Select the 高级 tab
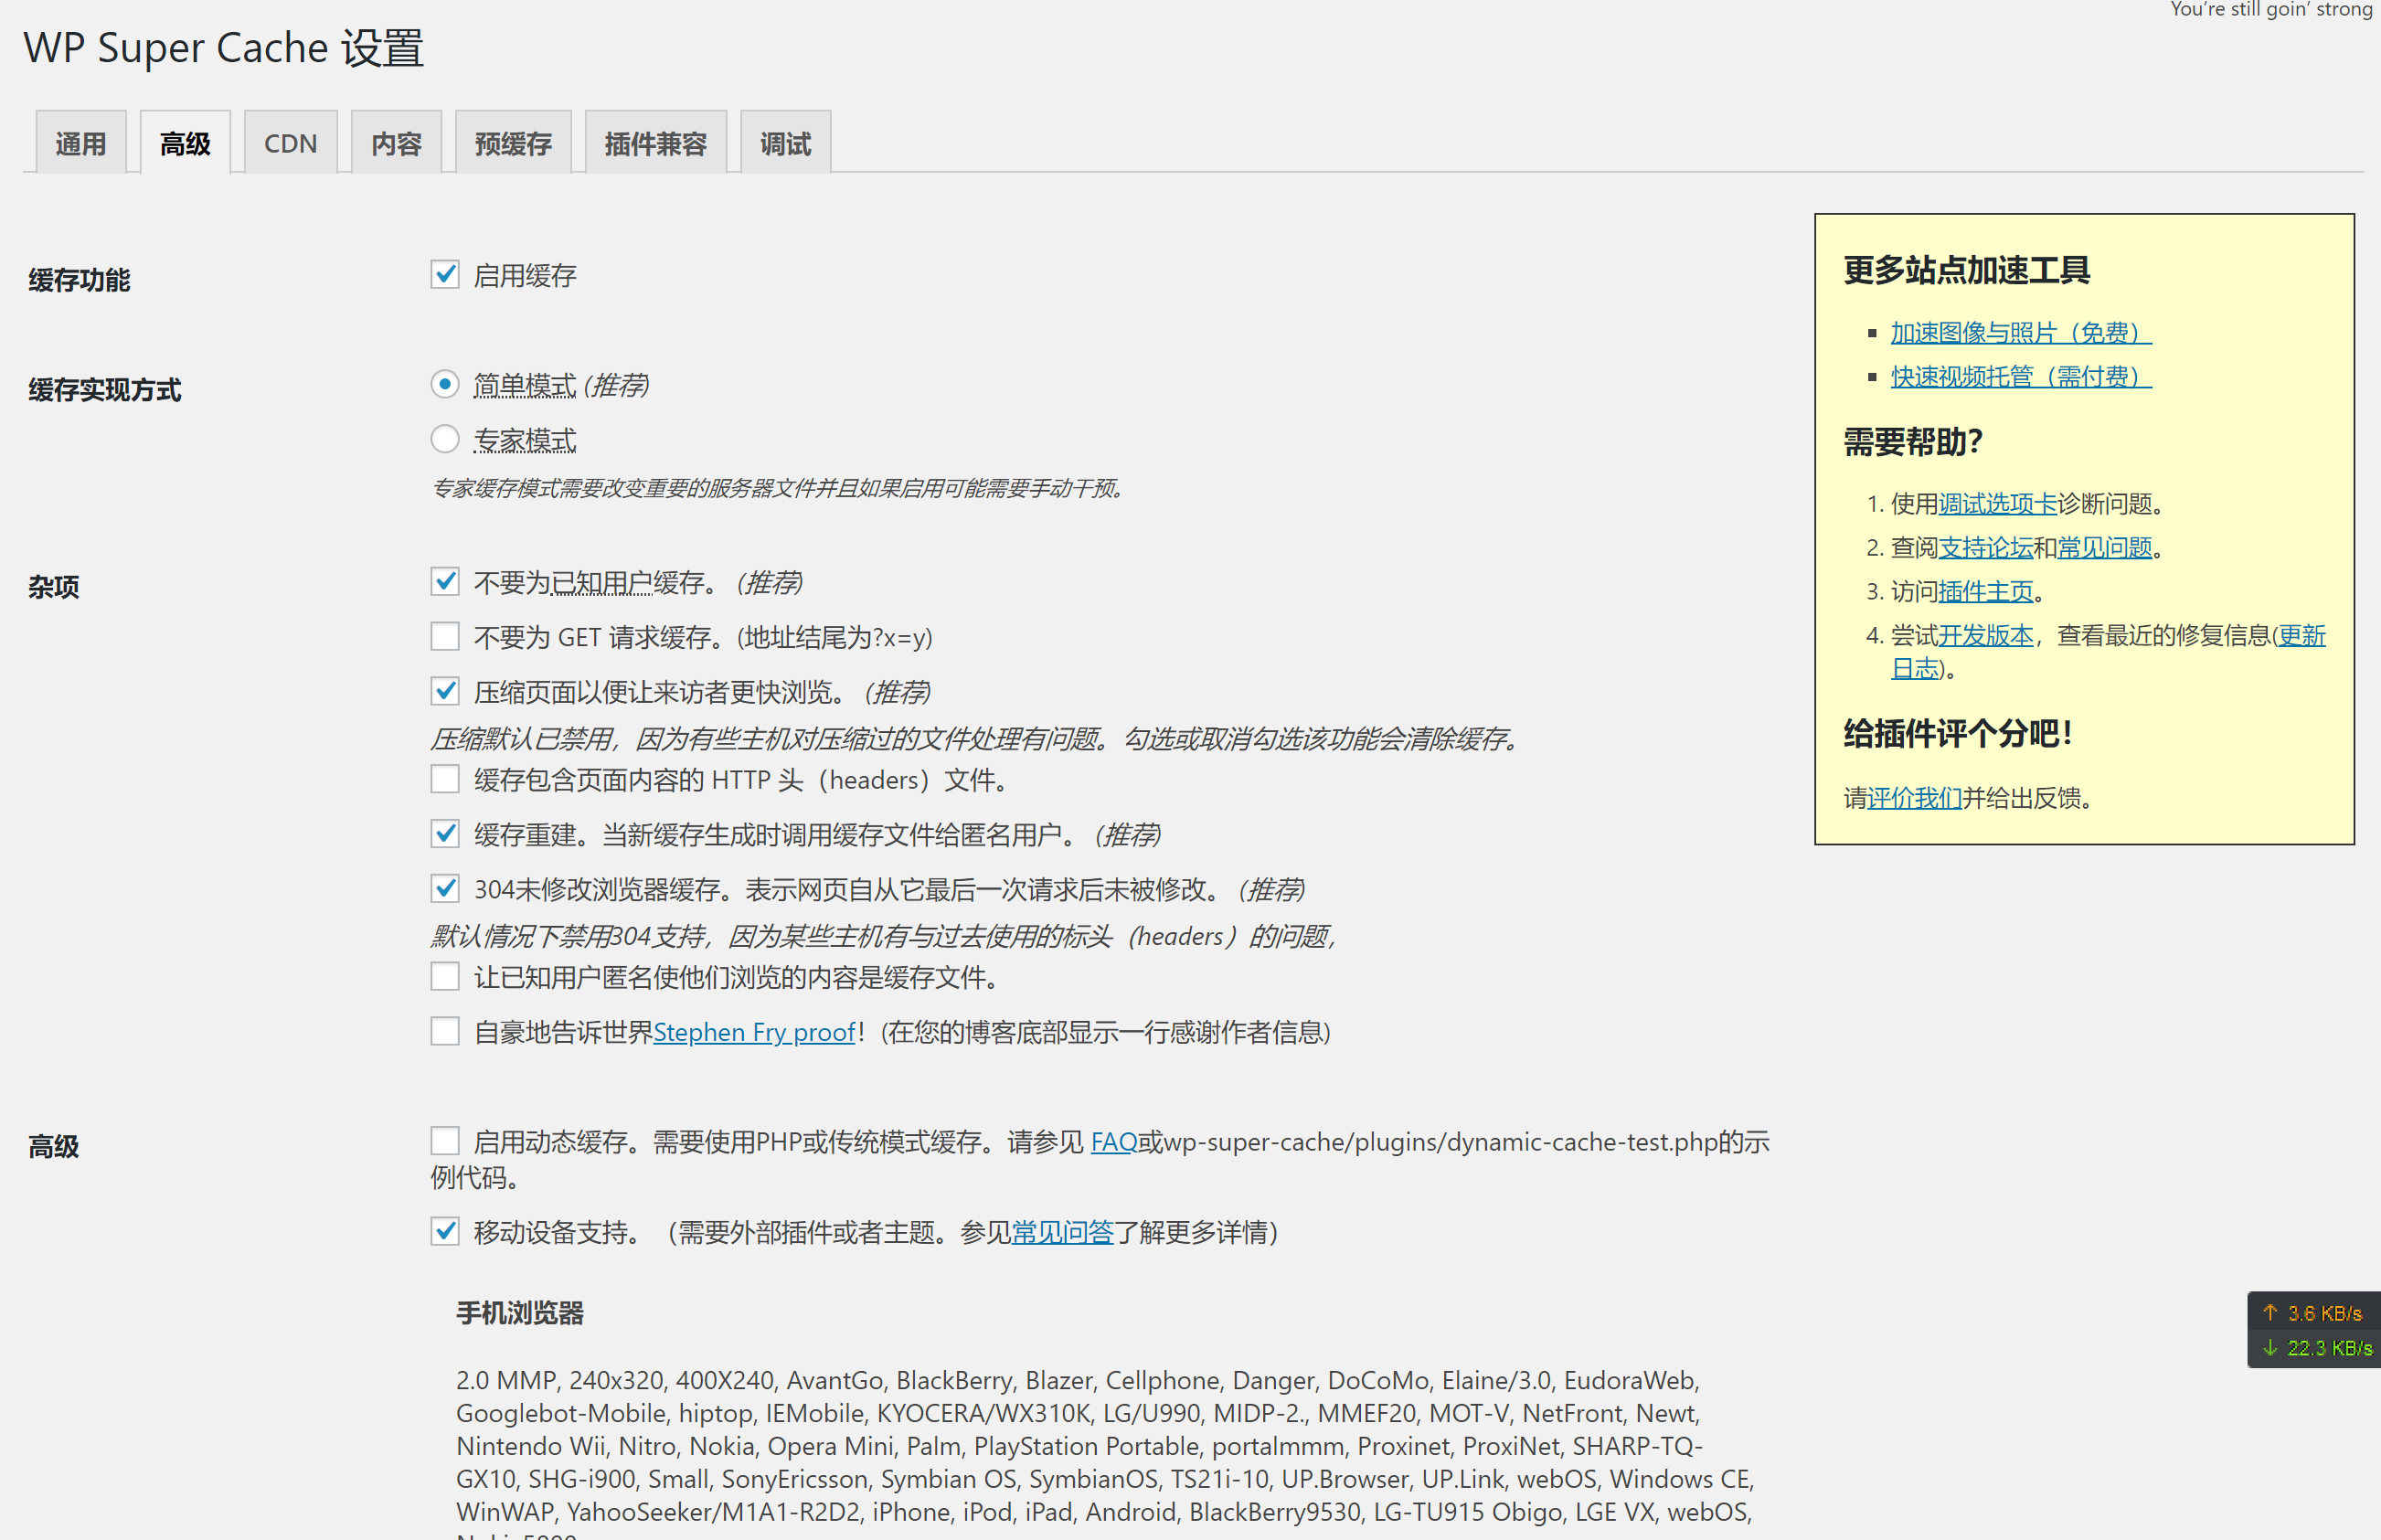 tap(185, 143)
